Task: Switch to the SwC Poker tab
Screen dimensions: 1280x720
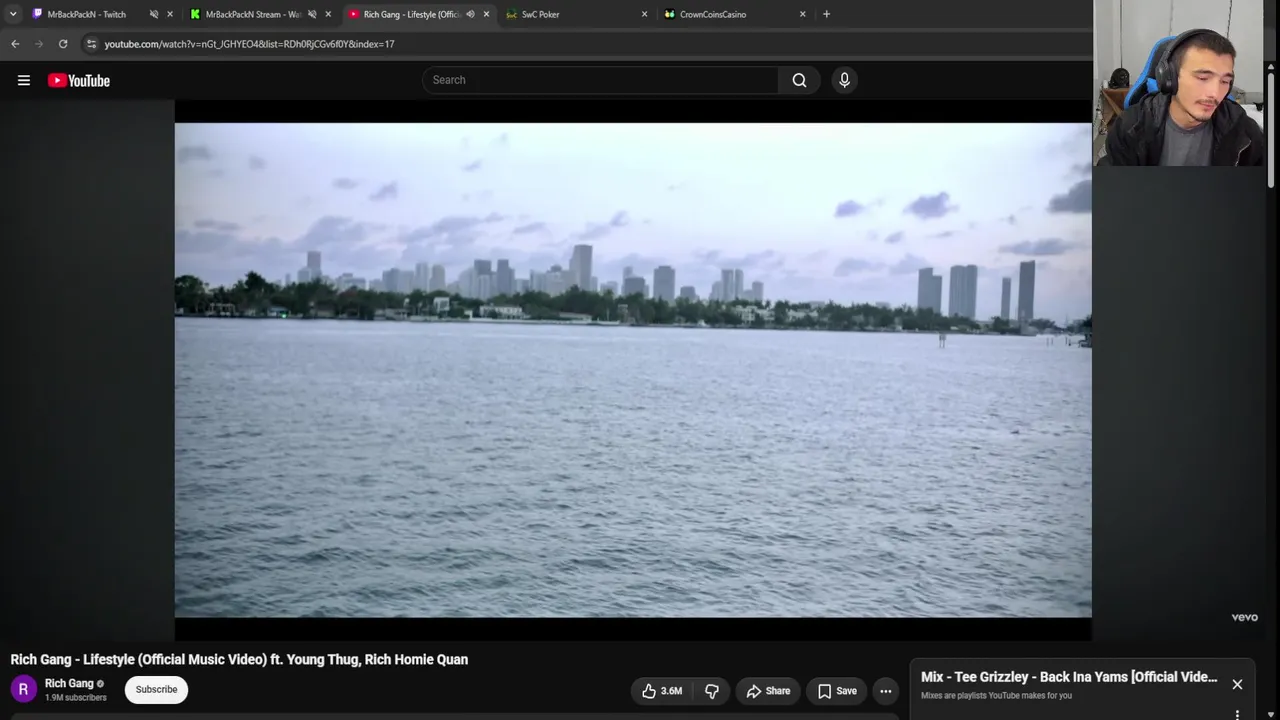Action: 541,15
